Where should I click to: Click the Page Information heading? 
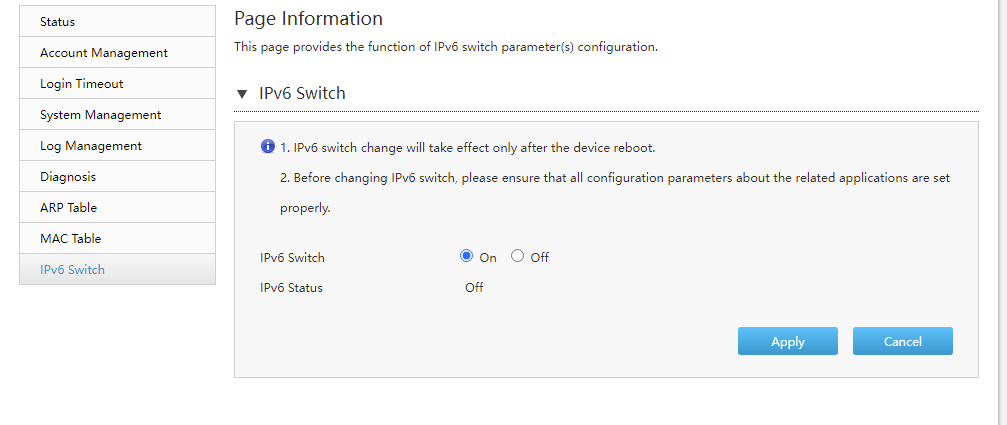308,19
